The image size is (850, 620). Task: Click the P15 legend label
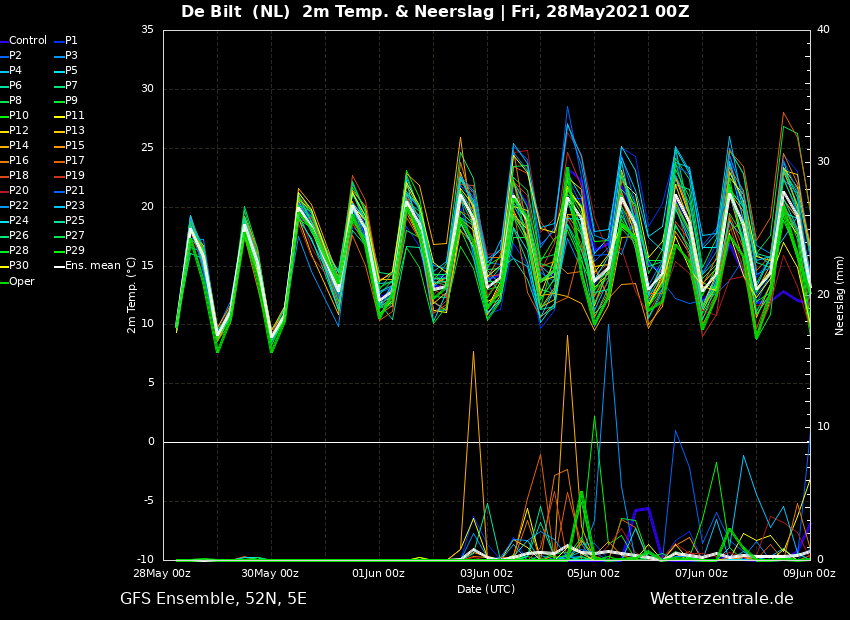coord(70,145)
